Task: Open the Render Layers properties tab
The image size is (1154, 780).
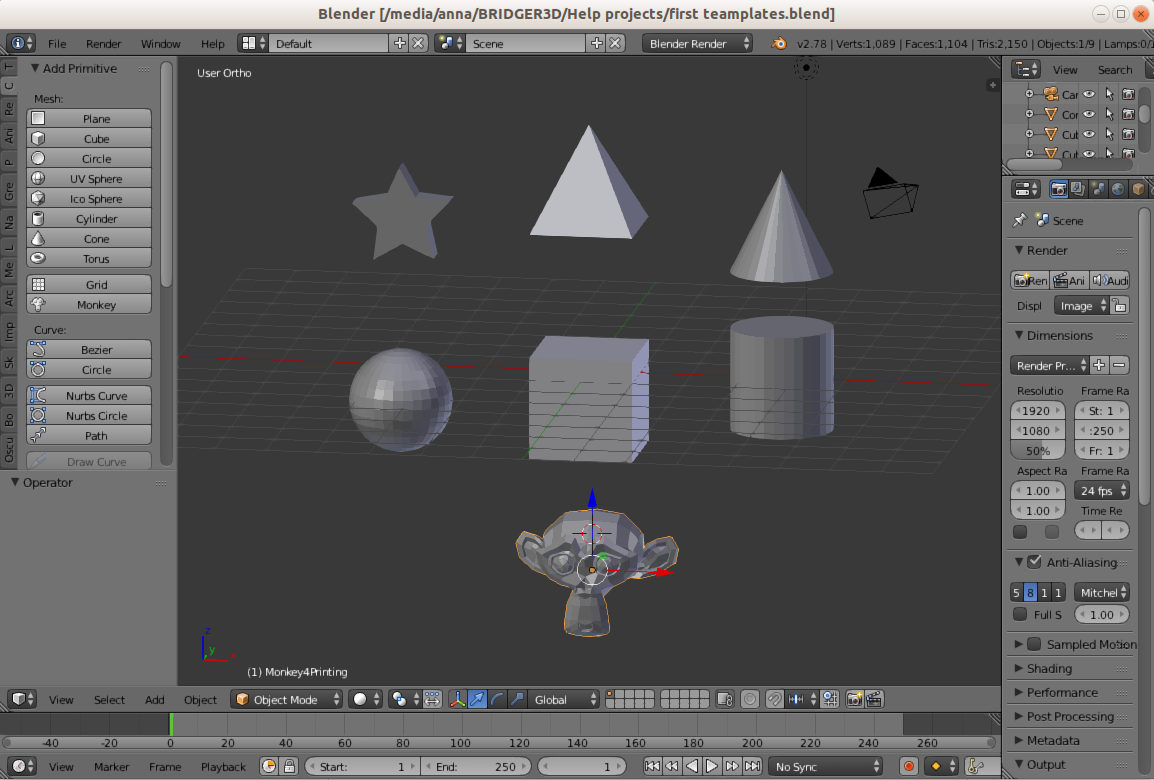Action: tap(1078, 189)
